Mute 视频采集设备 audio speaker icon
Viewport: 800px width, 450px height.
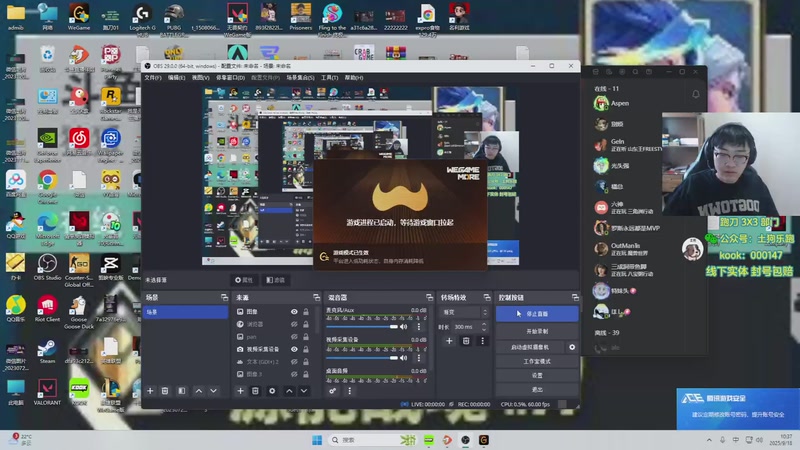click(404, 358)
